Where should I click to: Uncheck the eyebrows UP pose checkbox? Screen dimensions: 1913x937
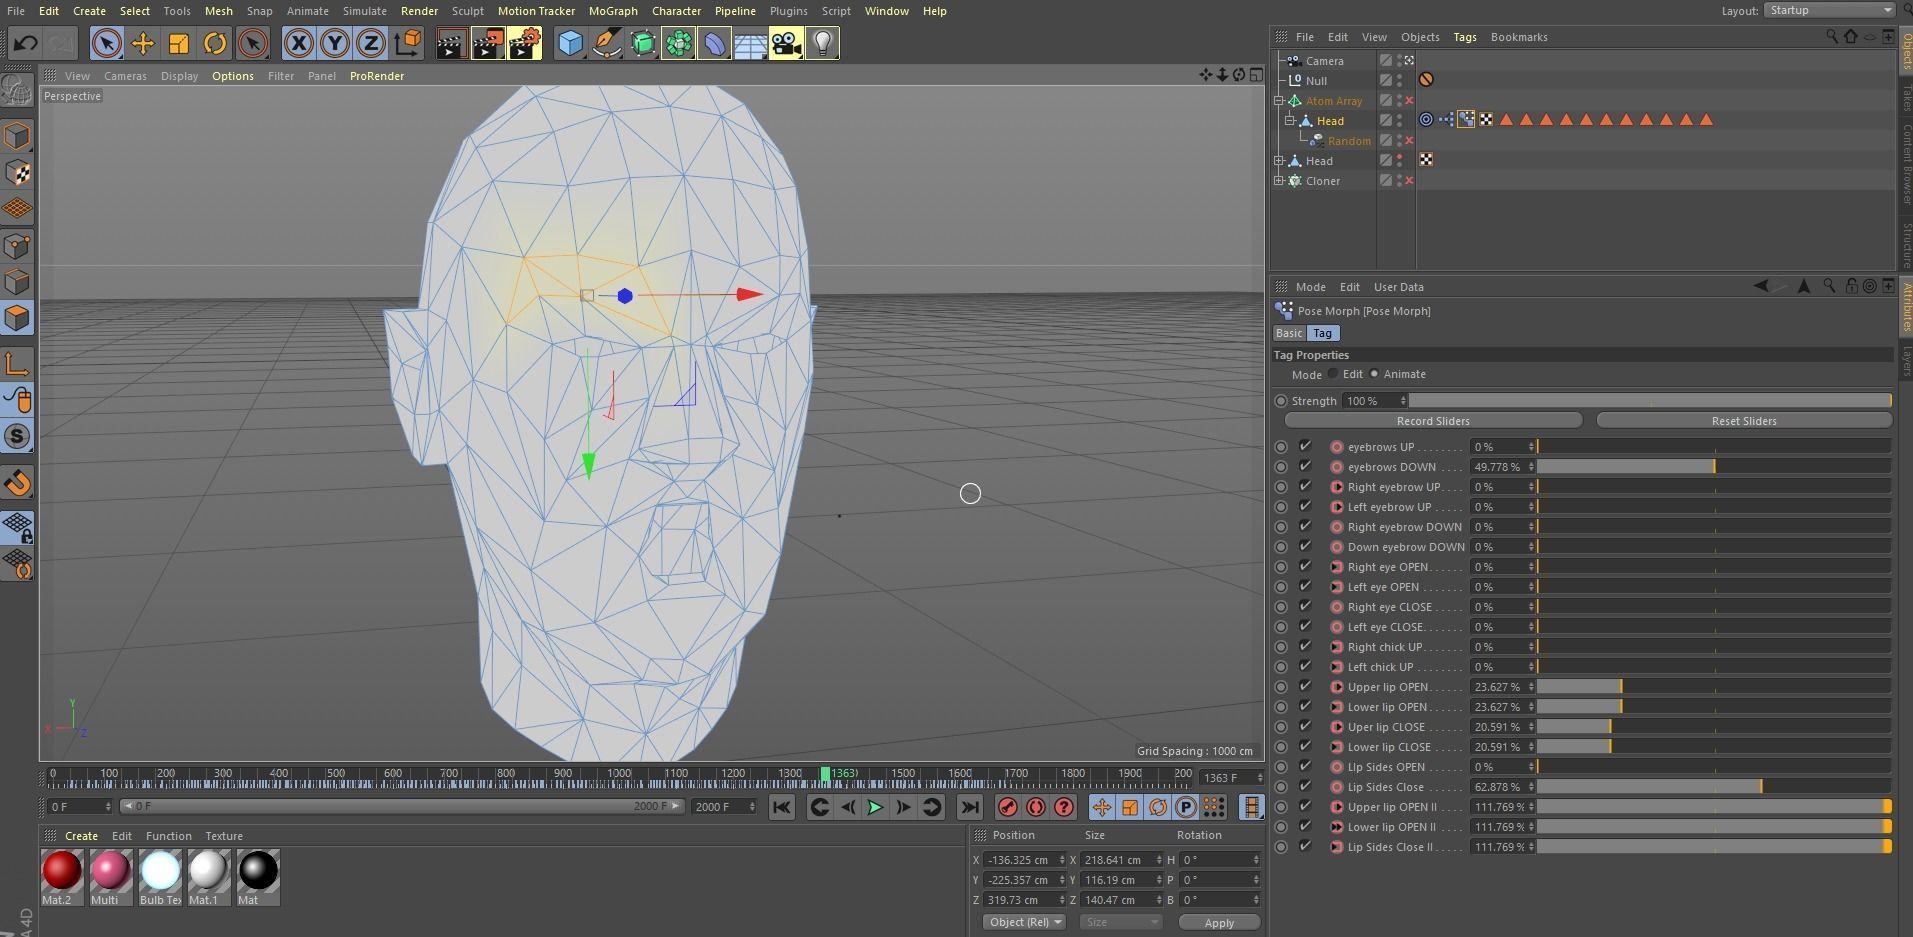[1305, 446]
